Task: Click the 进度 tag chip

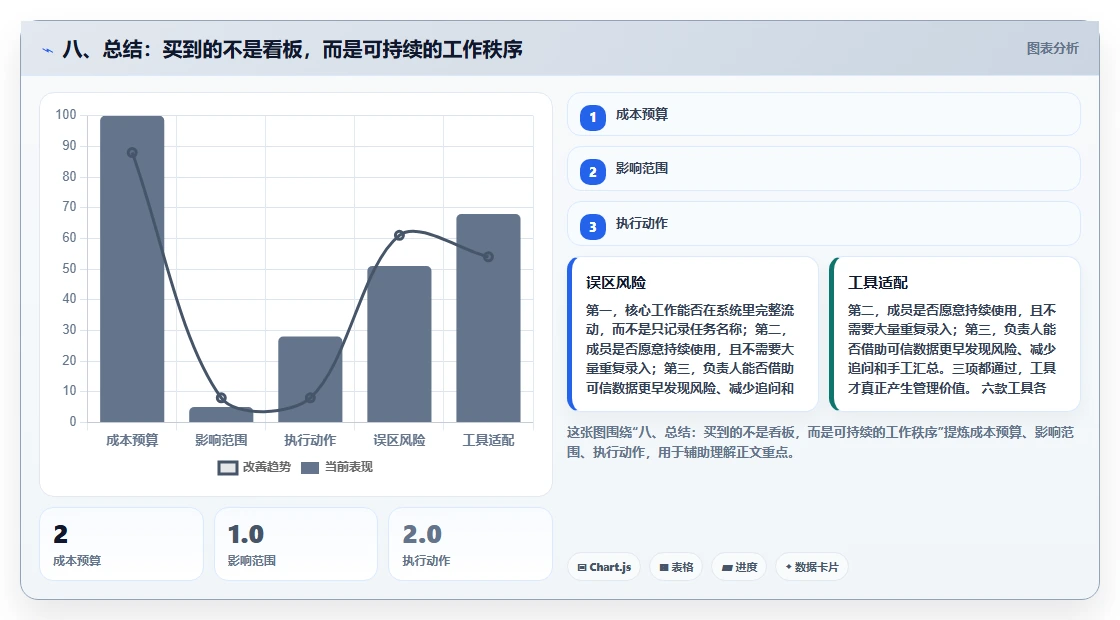Action: (739, 567)
